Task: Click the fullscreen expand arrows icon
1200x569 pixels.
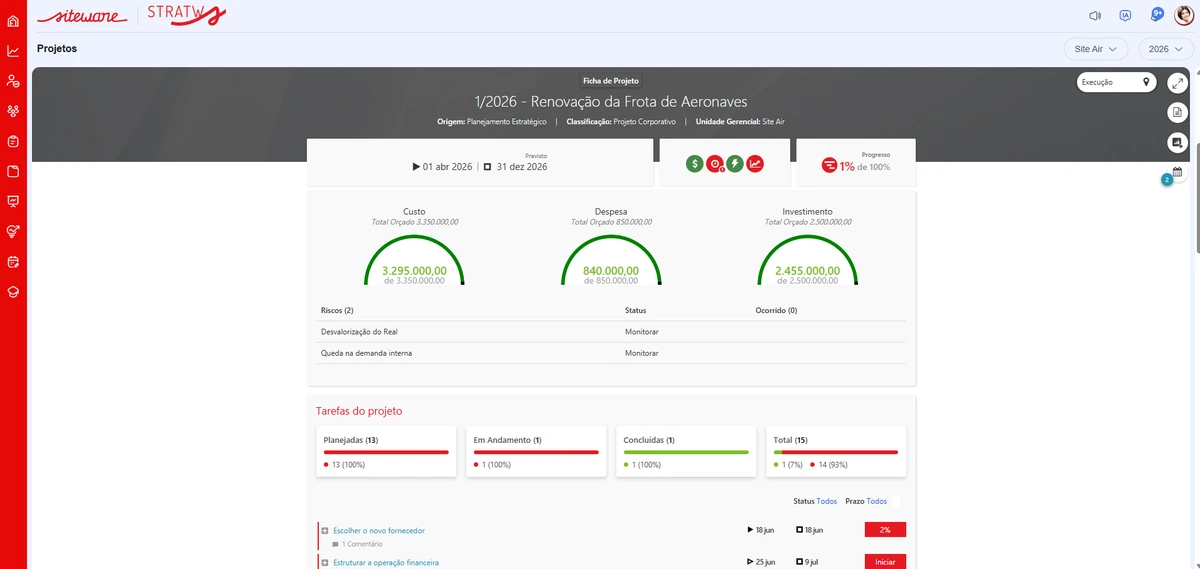Action: (x=1178, y=83)
